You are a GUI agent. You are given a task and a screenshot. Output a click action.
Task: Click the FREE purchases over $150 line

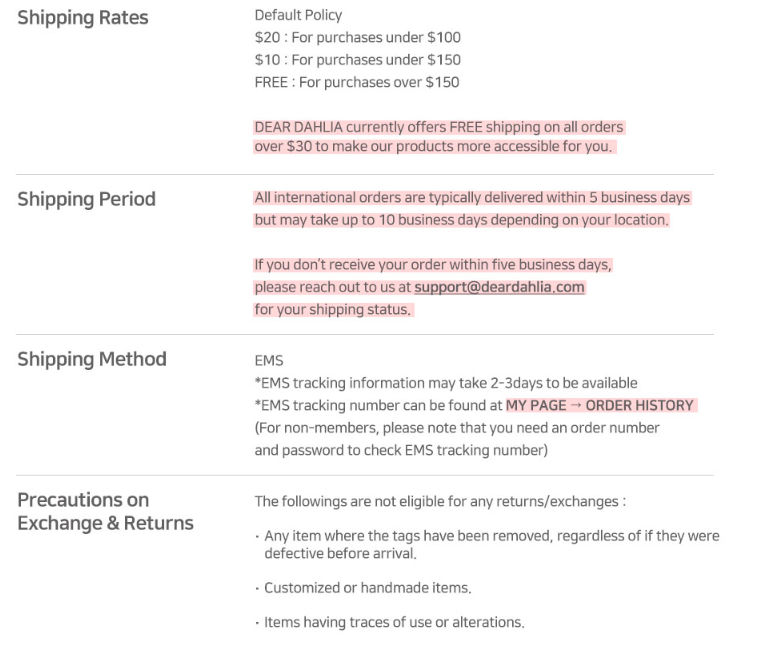coord(356,82)
